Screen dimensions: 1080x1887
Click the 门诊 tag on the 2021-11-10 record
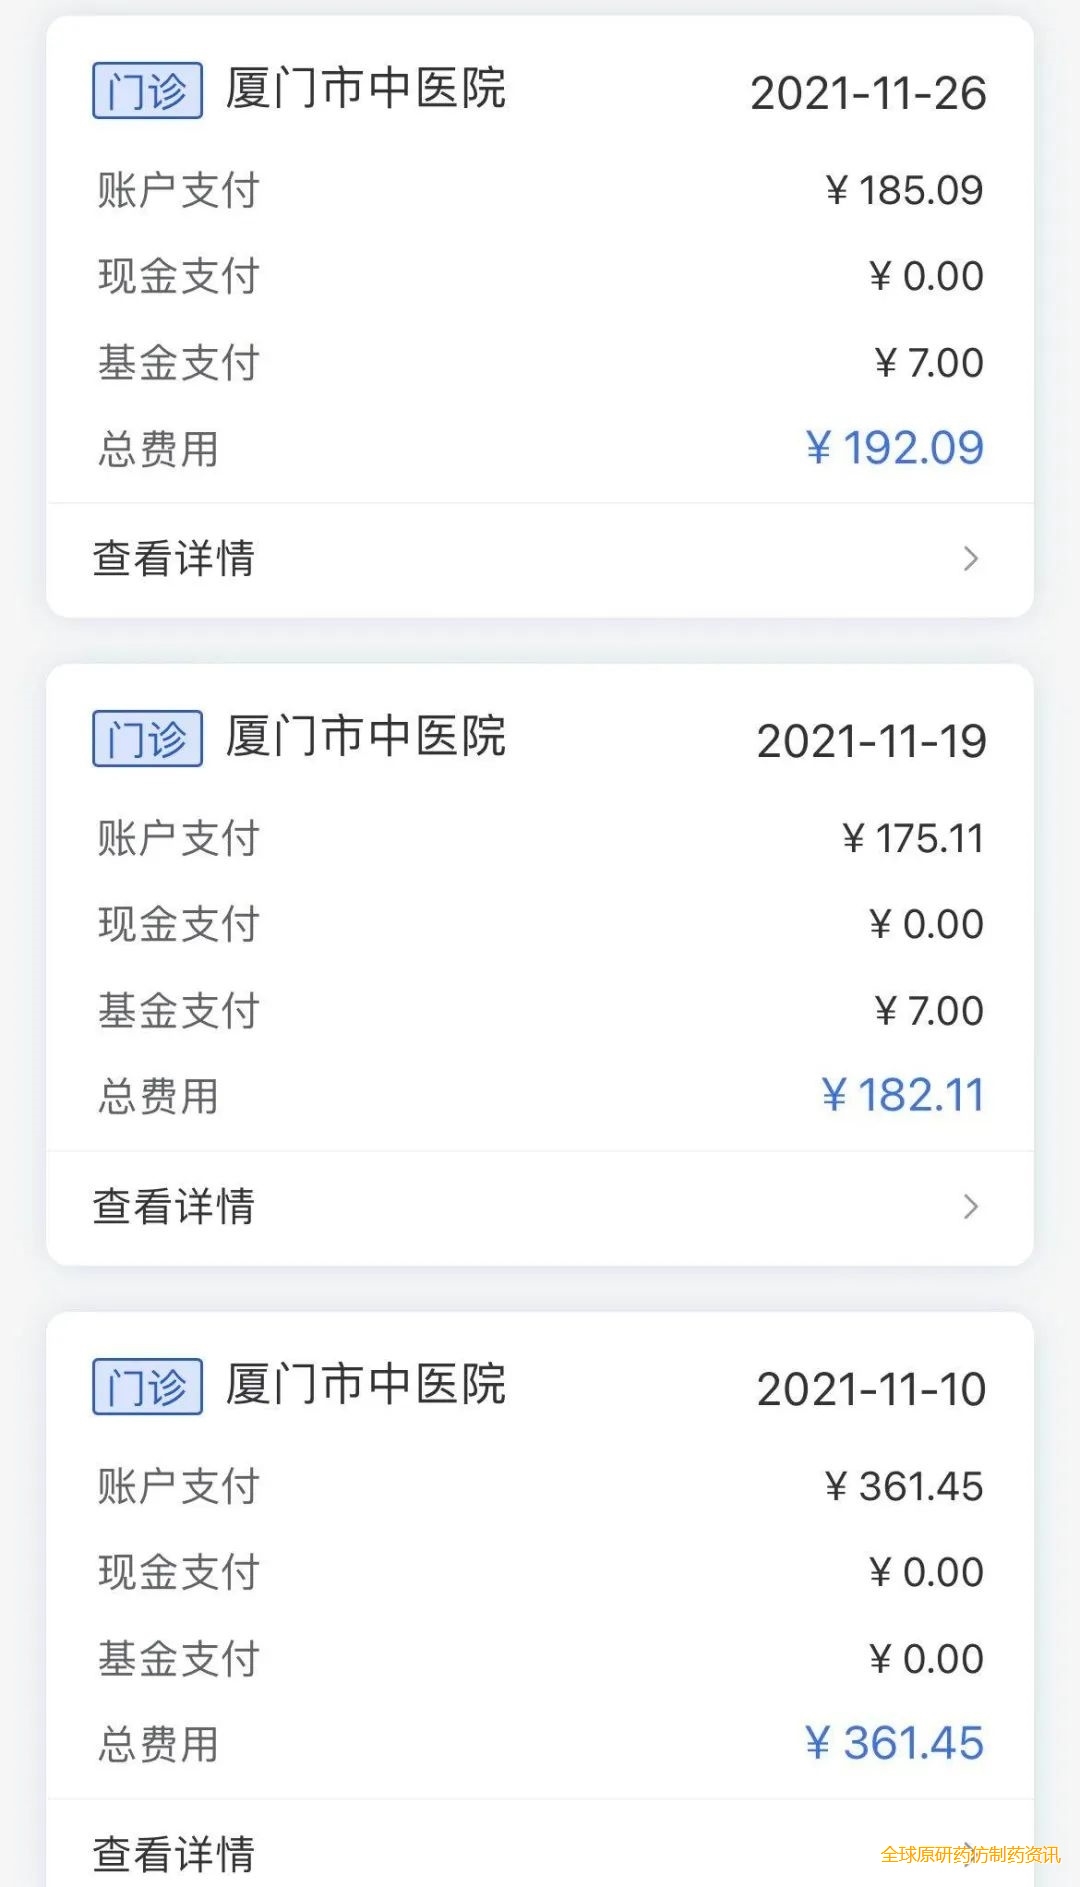tap(147, 1387)
